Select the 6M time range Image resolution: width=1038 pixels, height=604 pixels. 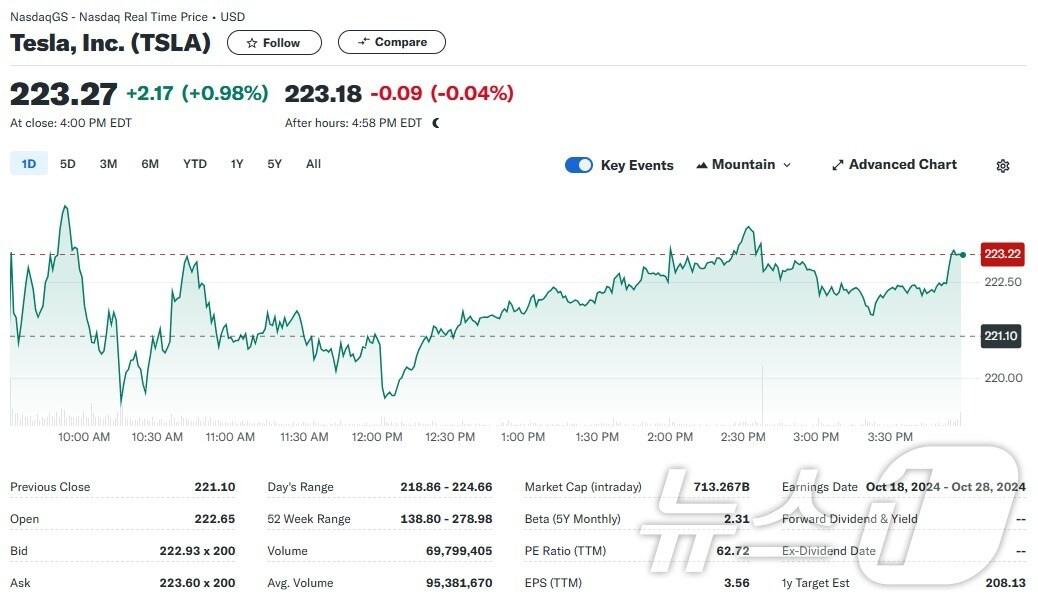[150, 164]
